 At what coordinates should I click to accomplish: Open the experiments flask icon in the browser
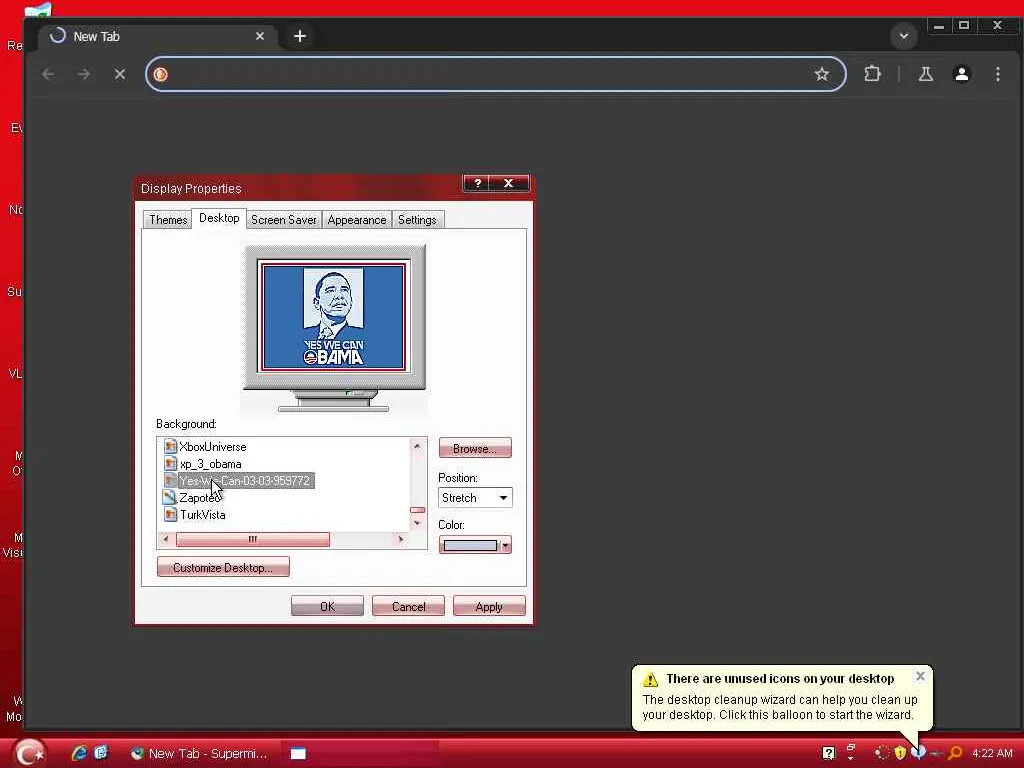[925, 74]
